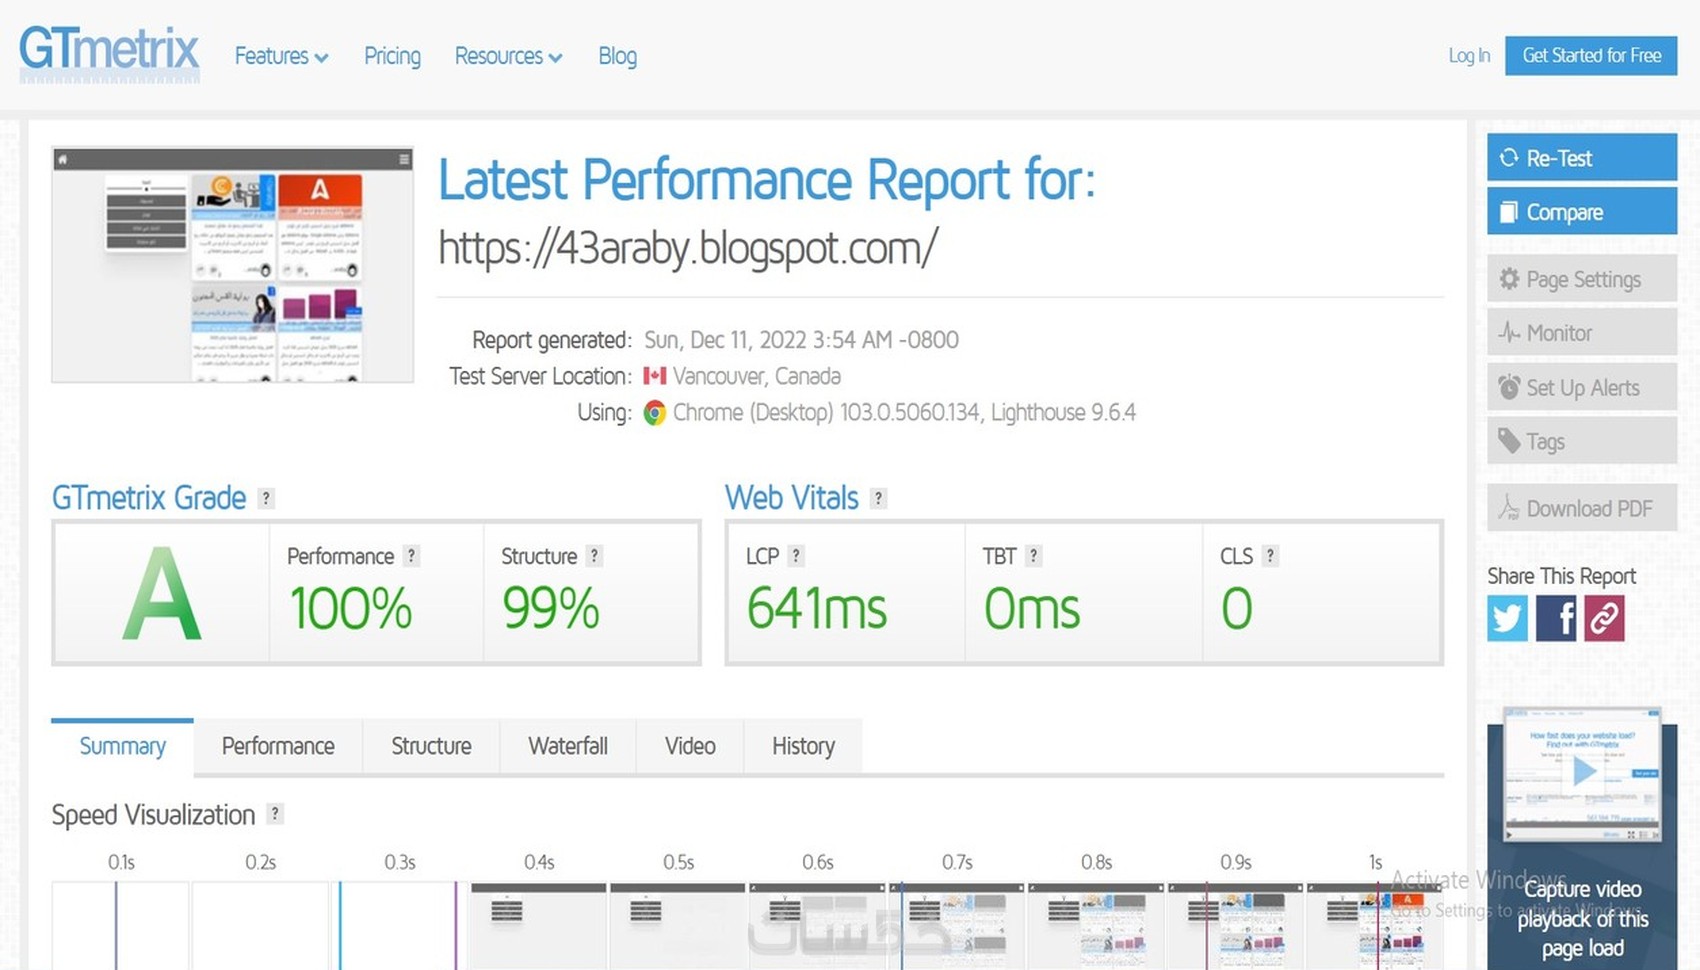Play the capture video preview
The image size is (1700, 970).
coord(1584,770)
